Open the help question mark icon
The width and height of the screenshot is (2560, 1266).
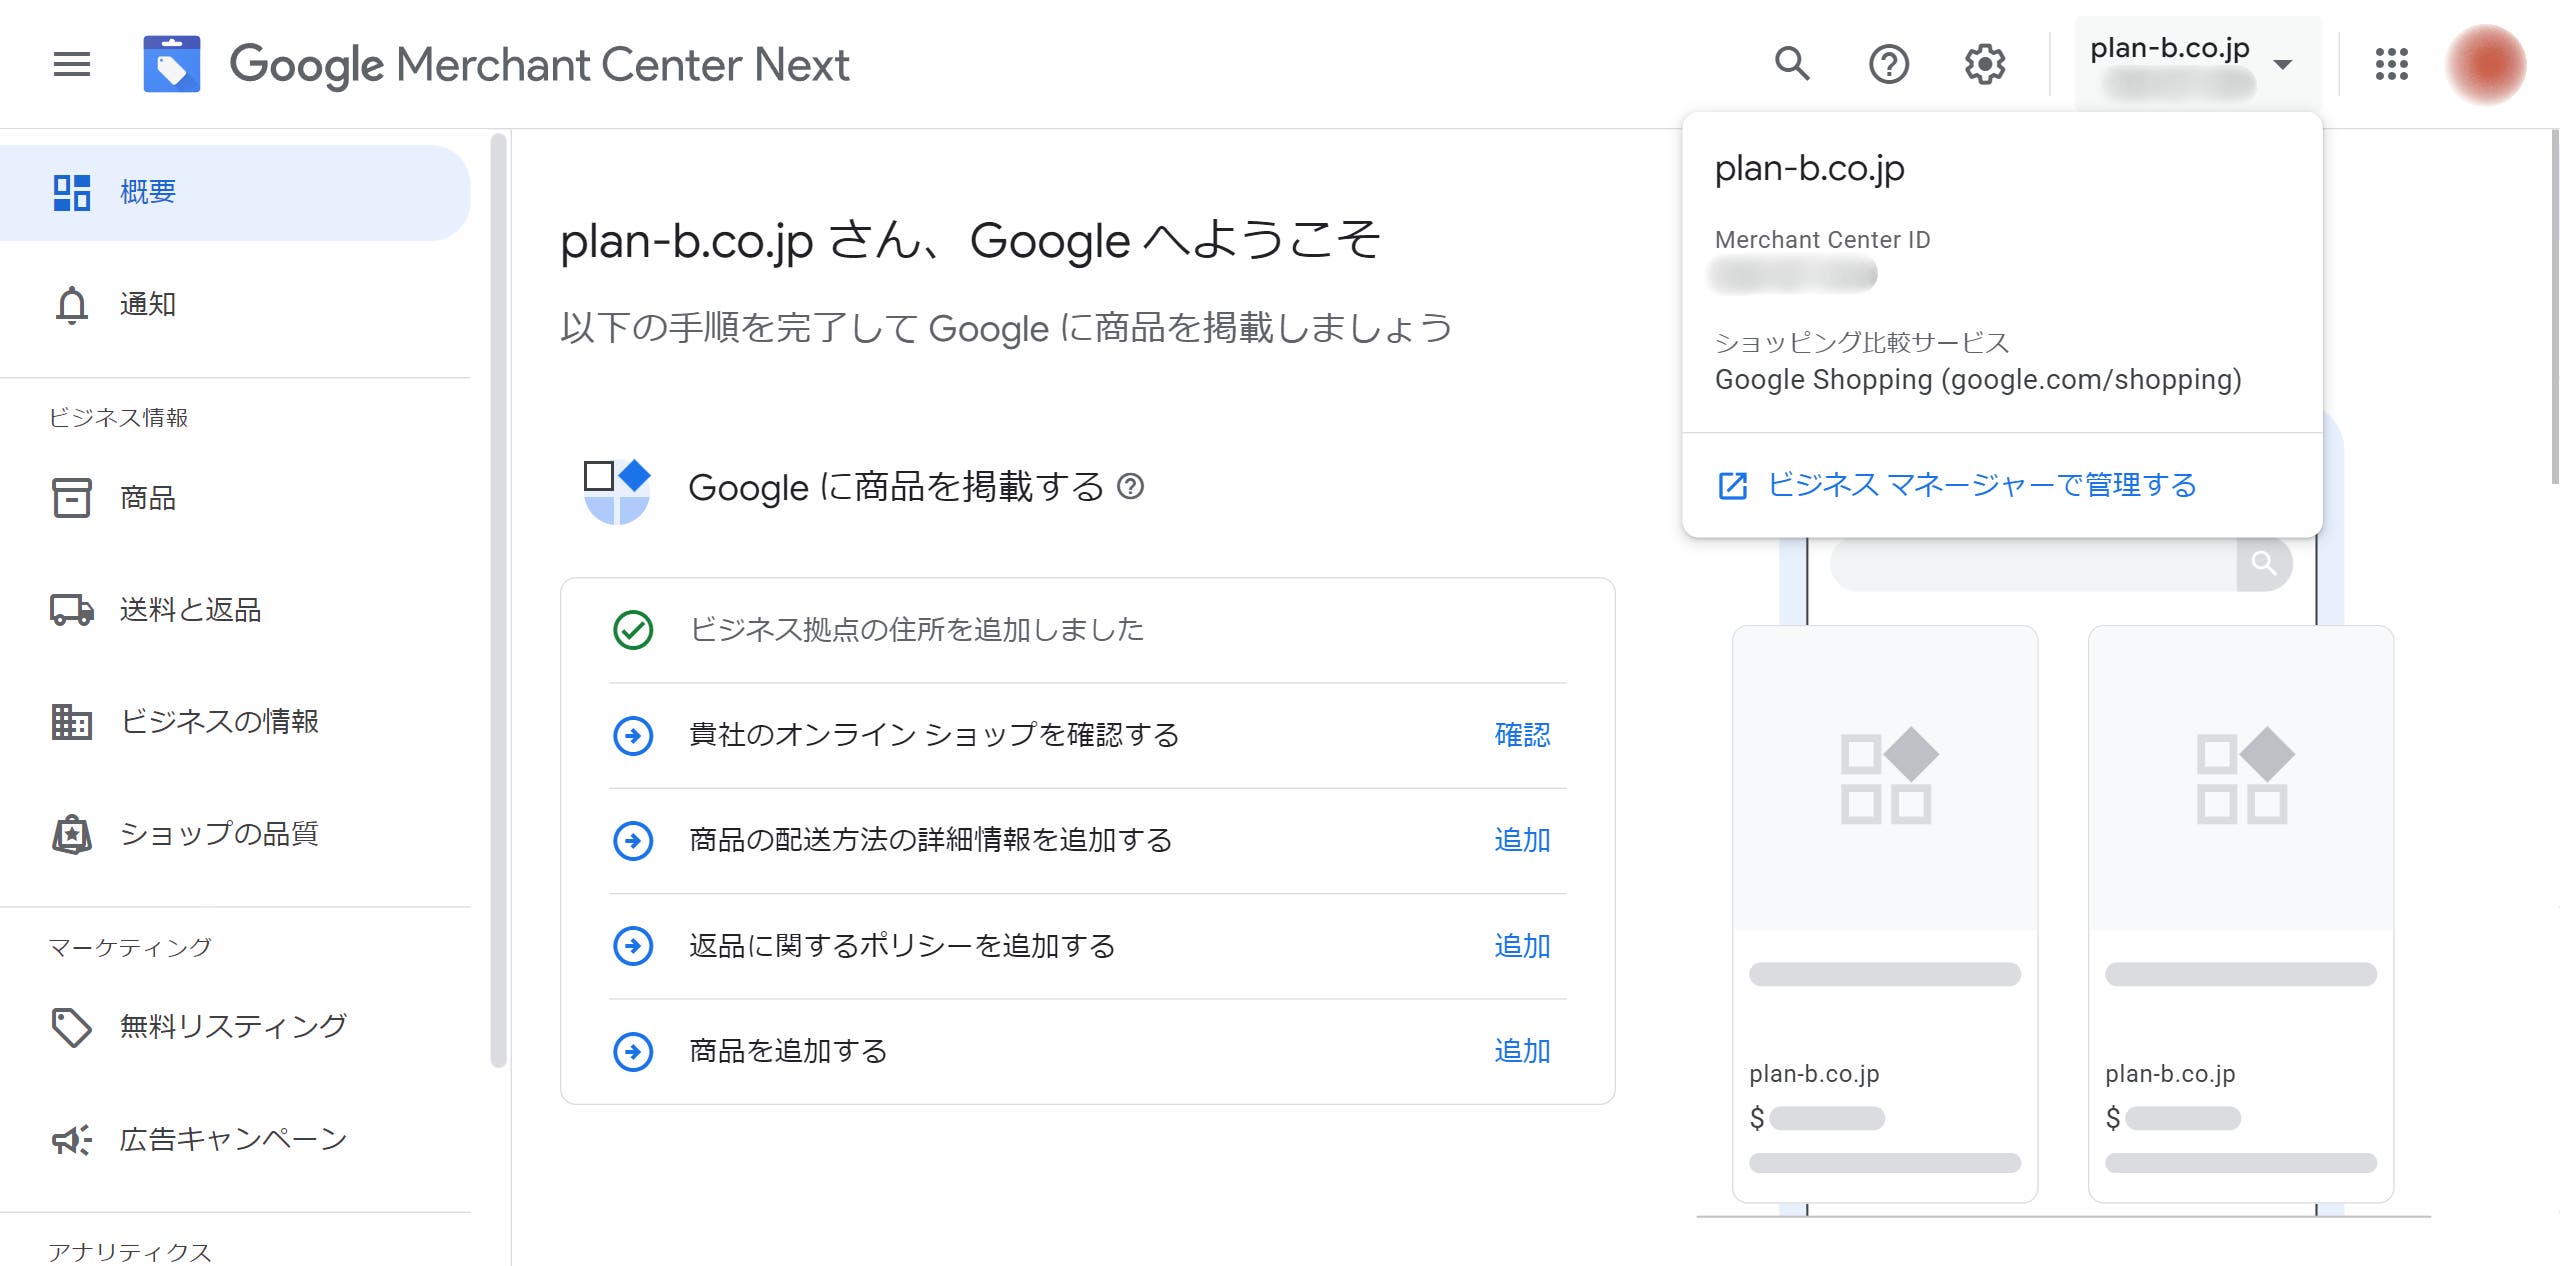[x=1888, y=64]
